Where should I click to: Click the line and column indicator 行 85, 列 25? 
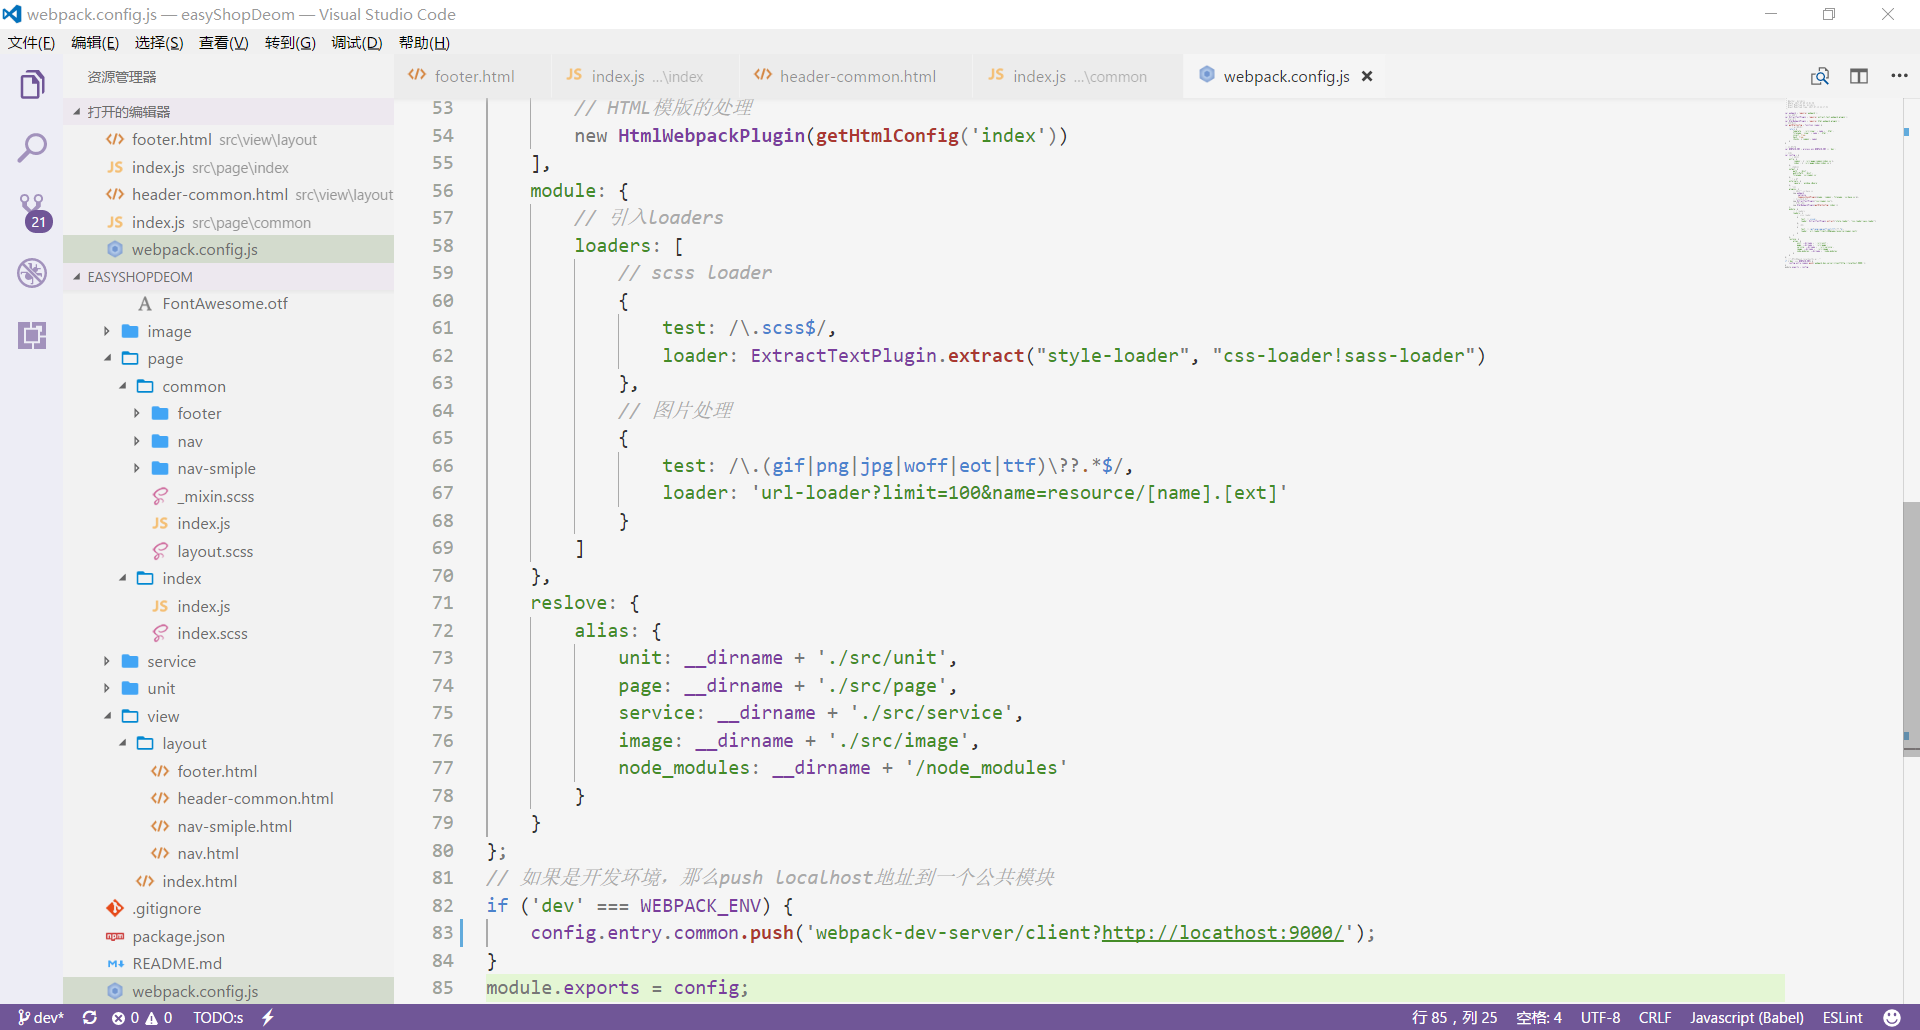point(1454,1017)
